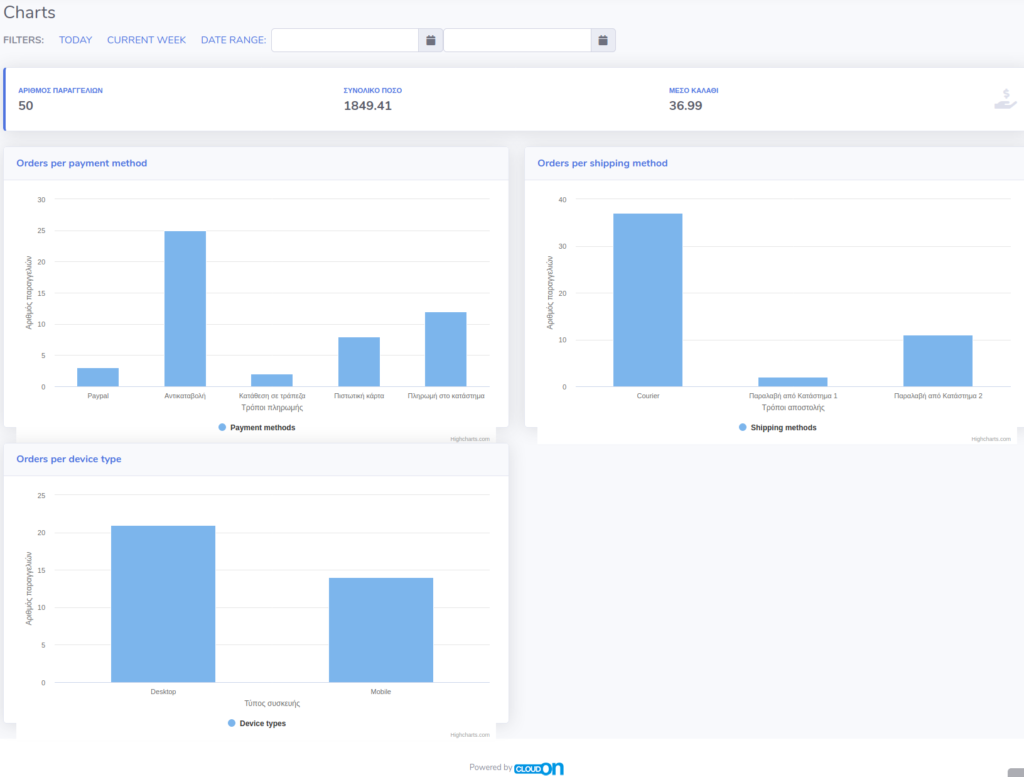Click the coin-in-hand icon on the summary card
The width and height of the screenshot is (1024, 777).
(x=1005, y=98)
